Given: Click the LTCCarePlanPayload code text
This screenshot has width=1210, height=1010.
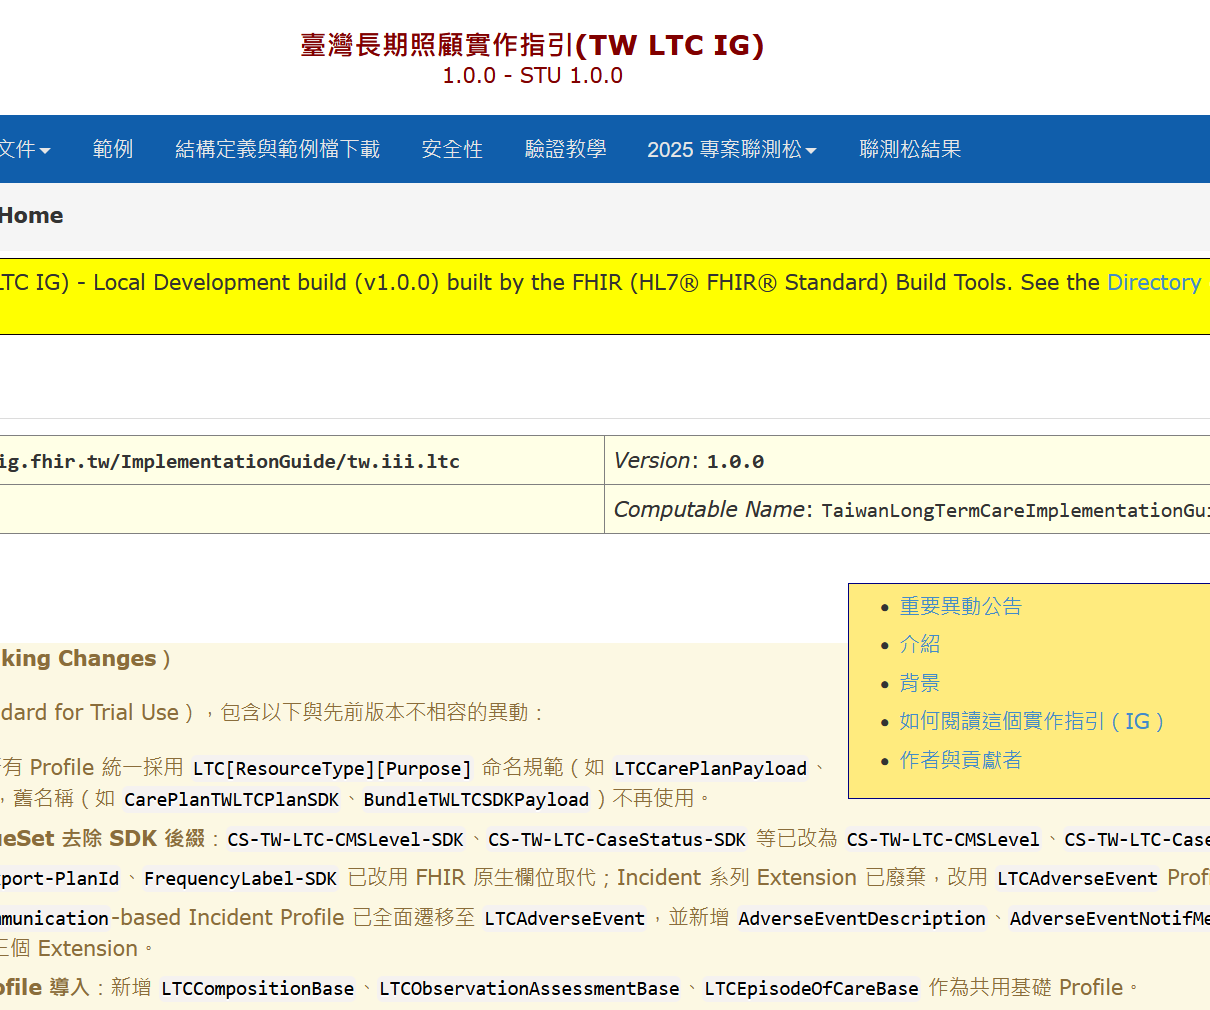Looking at the screenshot, I should point(710,769).
